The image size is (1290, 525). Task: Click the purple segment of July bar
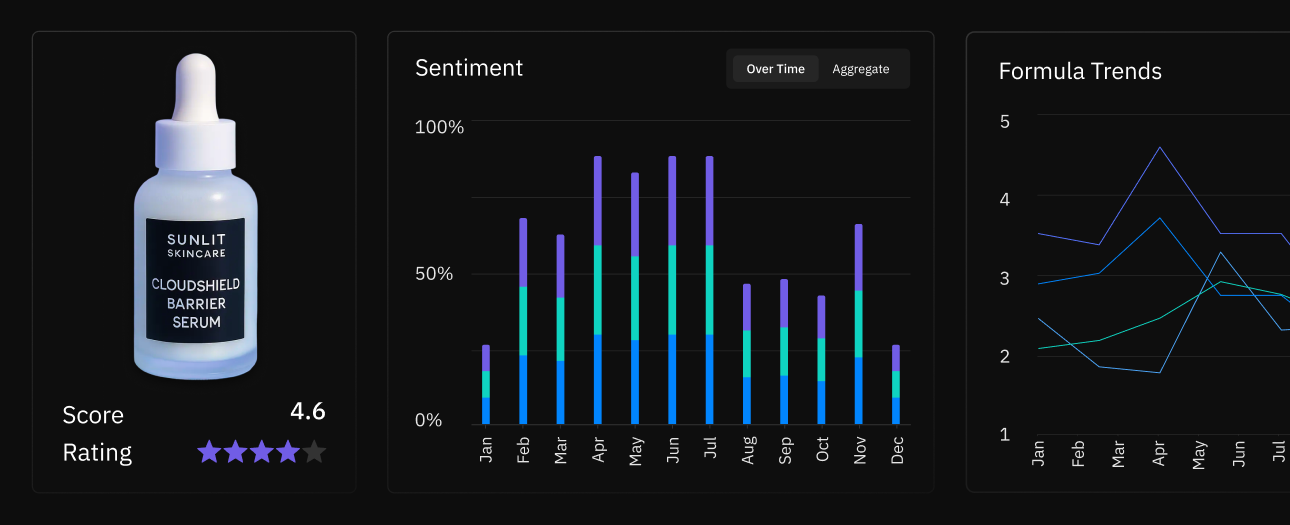point(710,201)
